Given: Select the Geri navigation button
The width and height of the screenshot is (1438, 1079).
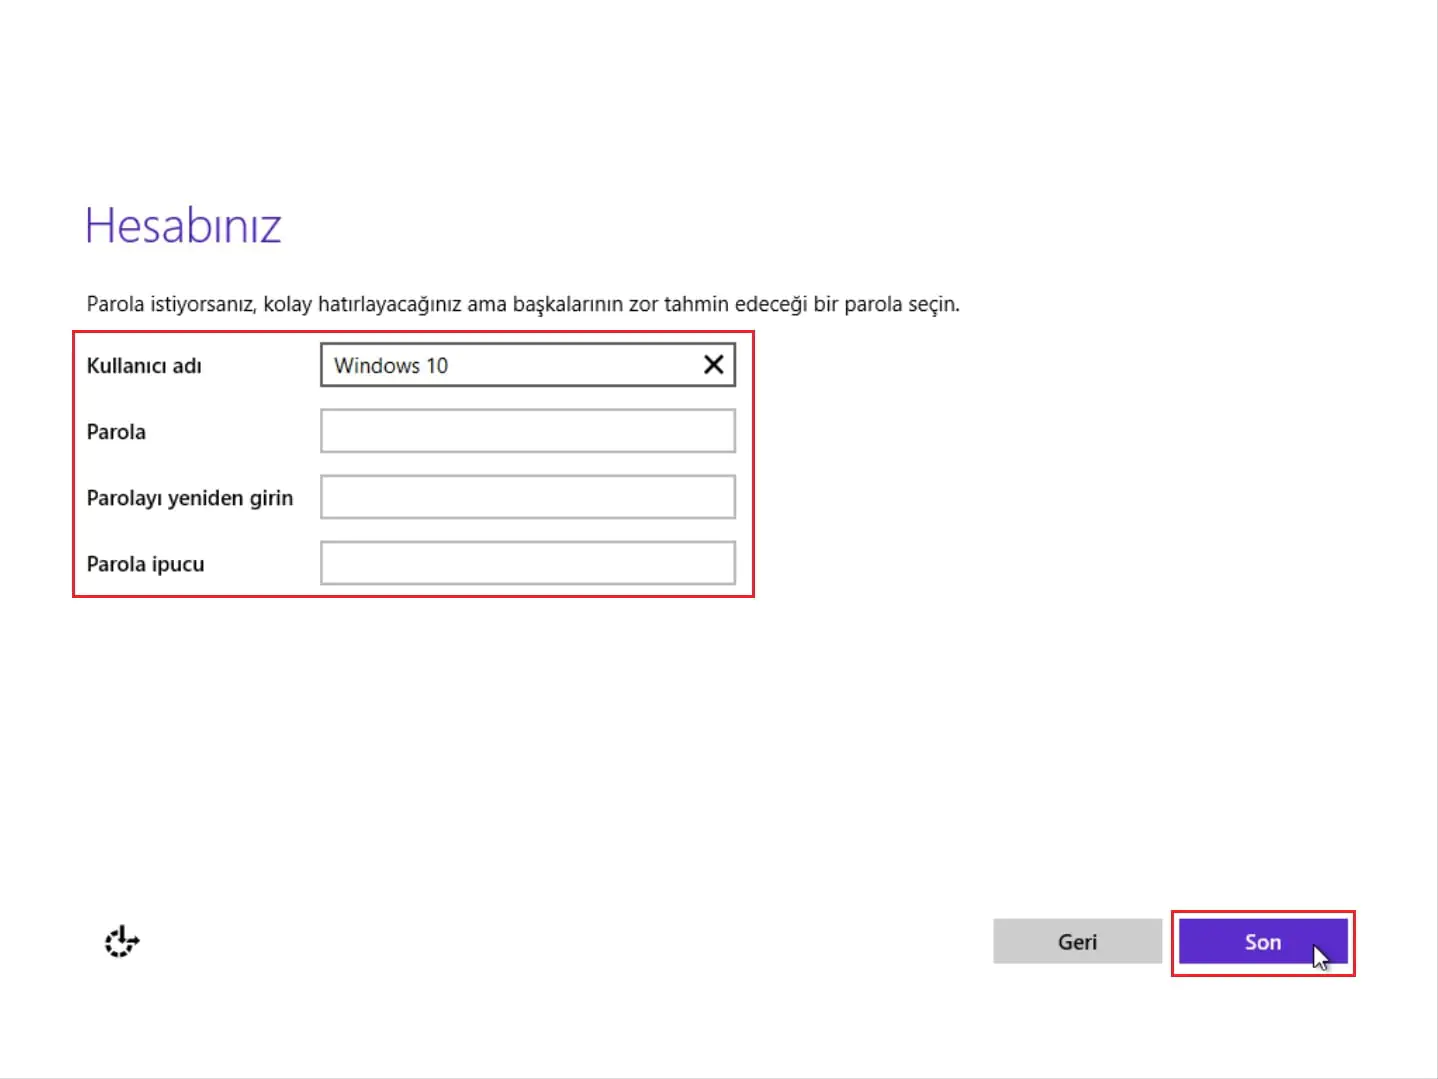Looking at the screenshot, I should (1078, 941).
